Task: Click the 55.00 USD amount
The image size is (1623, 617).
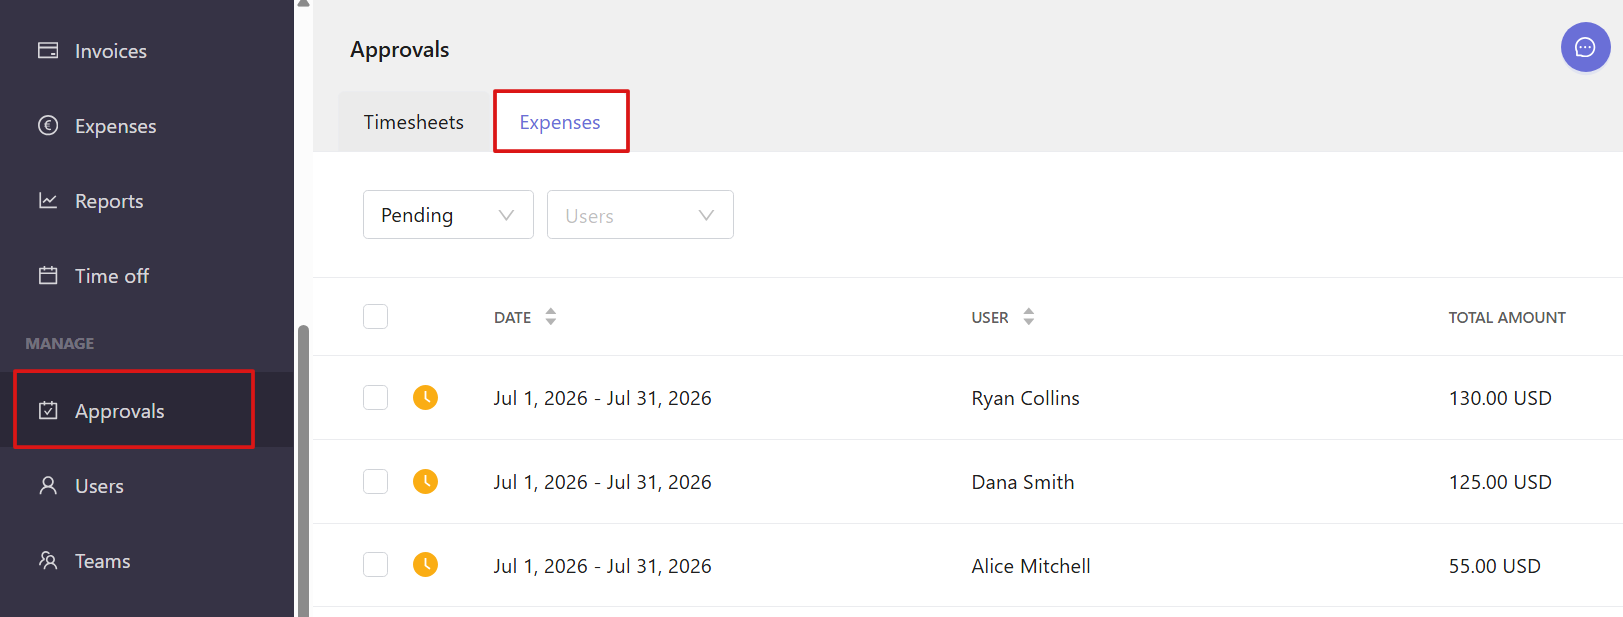Action: (x=1495, y=566)
